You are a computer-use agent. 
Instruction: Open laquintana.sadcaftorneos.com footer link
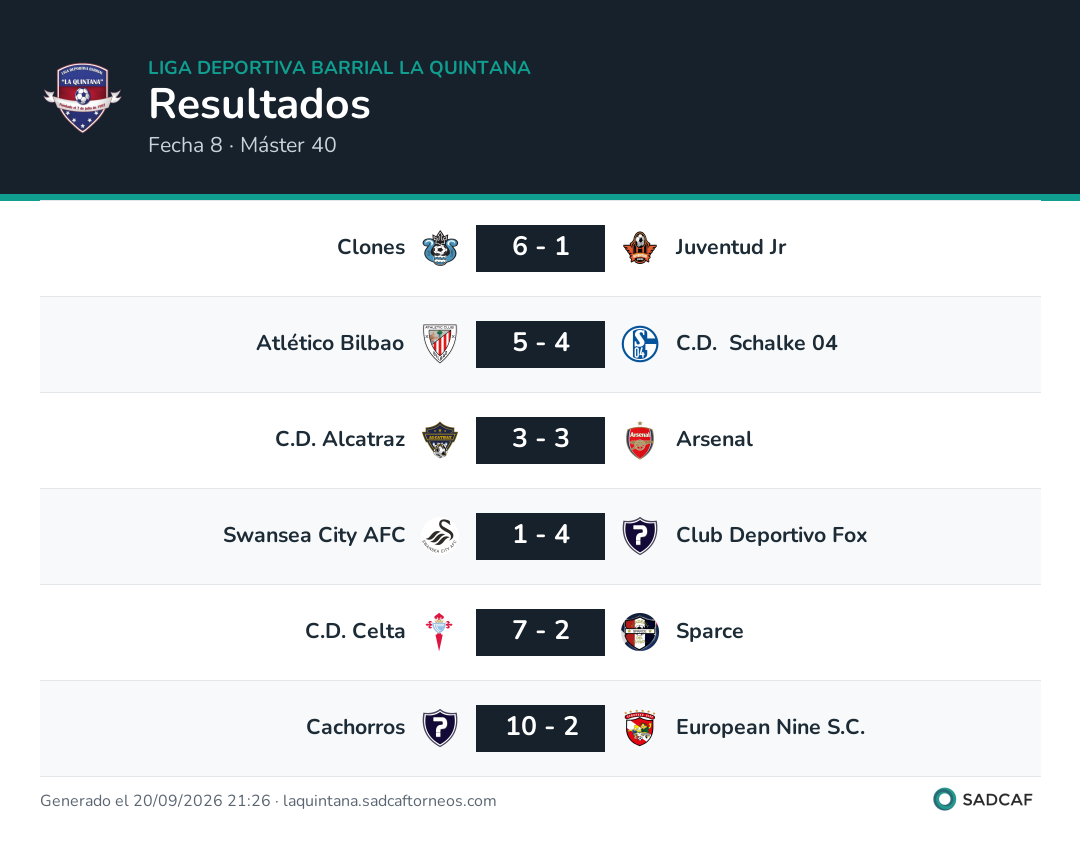pyautogui.click(x=389, y=801)
